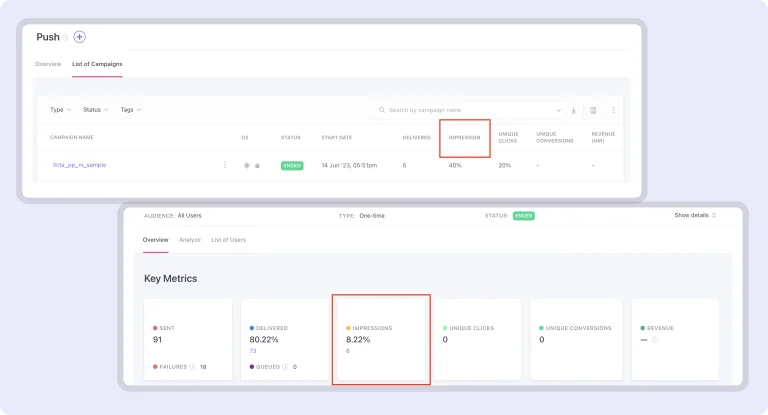The image size is (768, 415).
Task: Click the Android OS icon in campaign row
Action: coord(246,165)
